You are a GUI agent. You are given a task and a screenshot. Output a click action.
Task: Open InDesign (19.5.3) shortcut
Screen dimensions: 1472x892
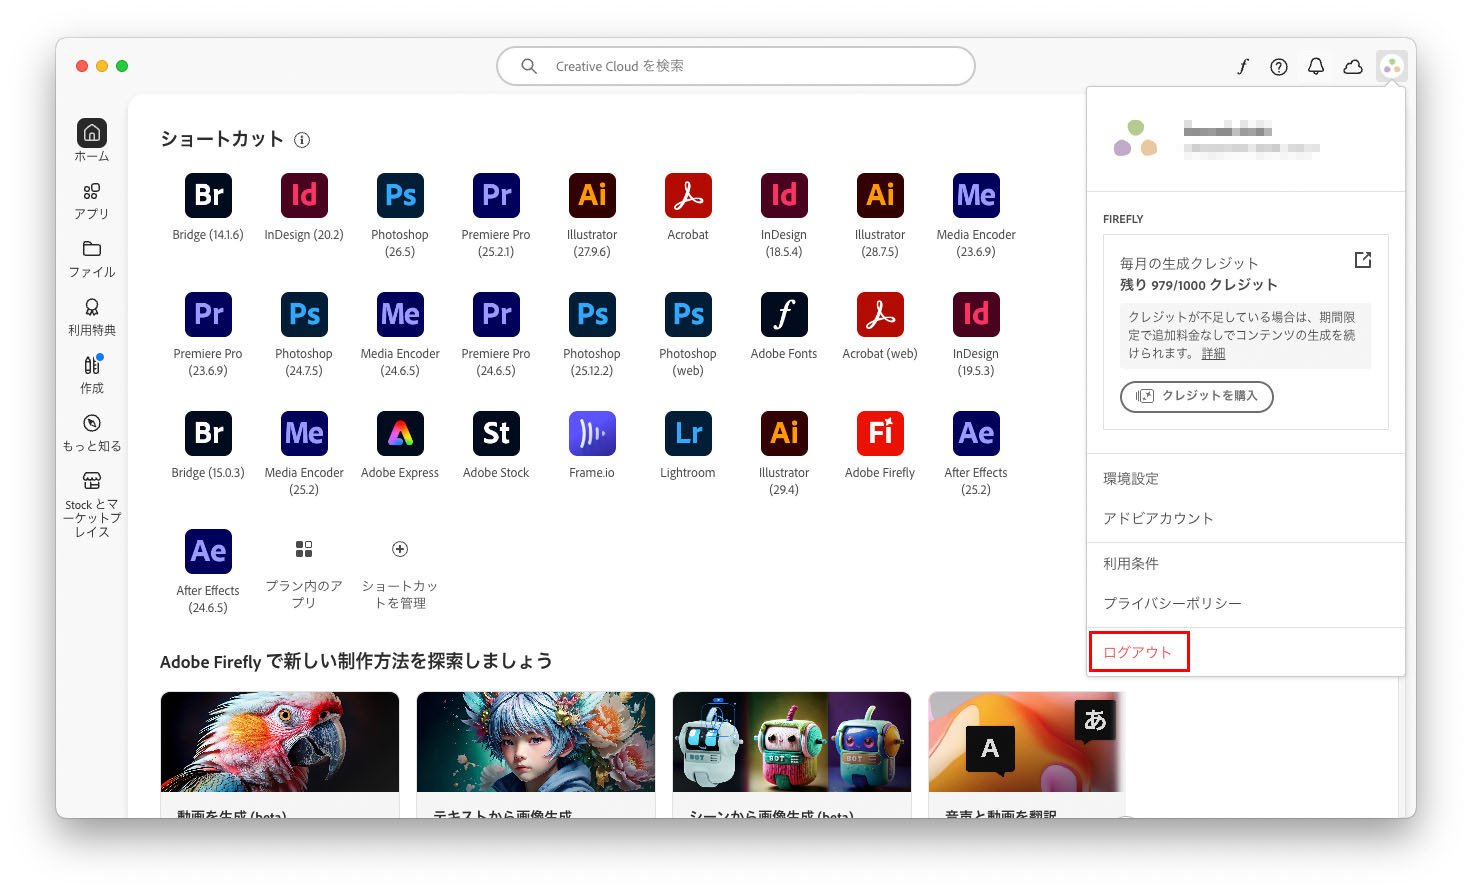976,314
